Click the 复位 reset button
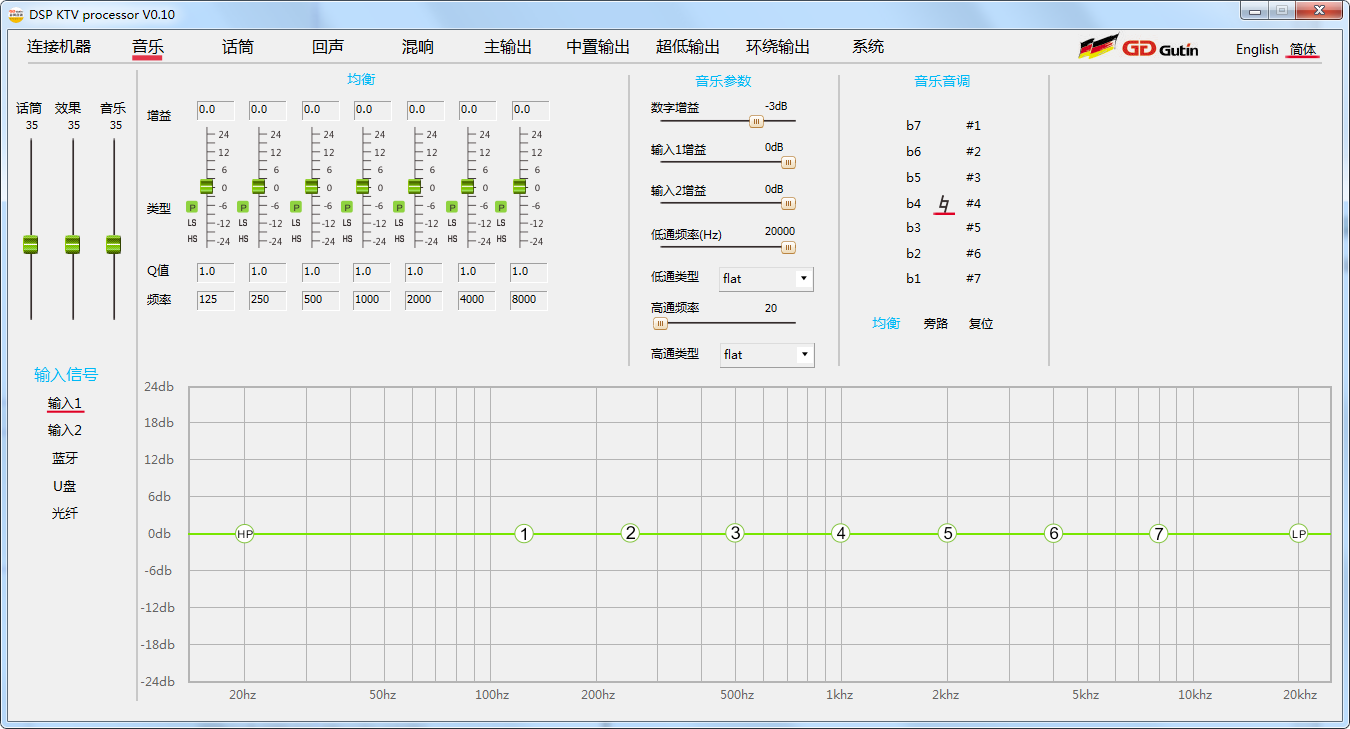 981,324
